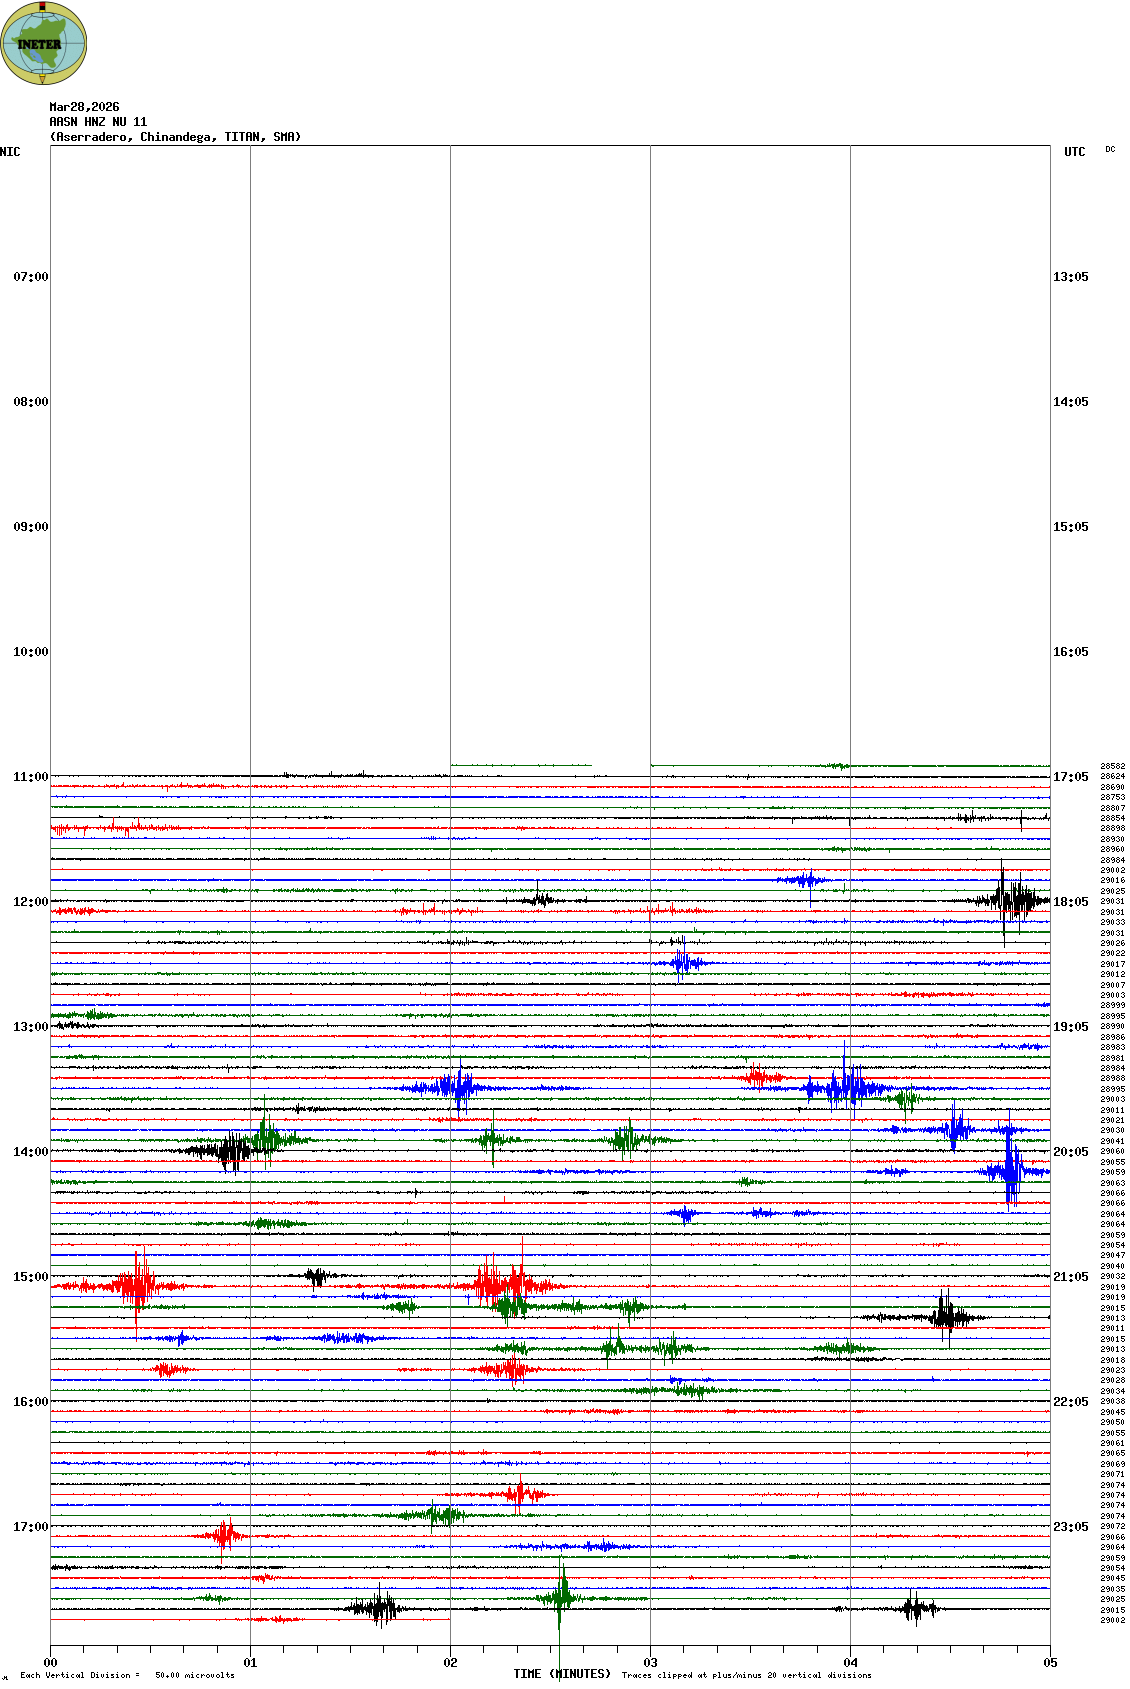Click the Mar28,2026 date text
The image size is (1130, 1689).
[84, 107]
